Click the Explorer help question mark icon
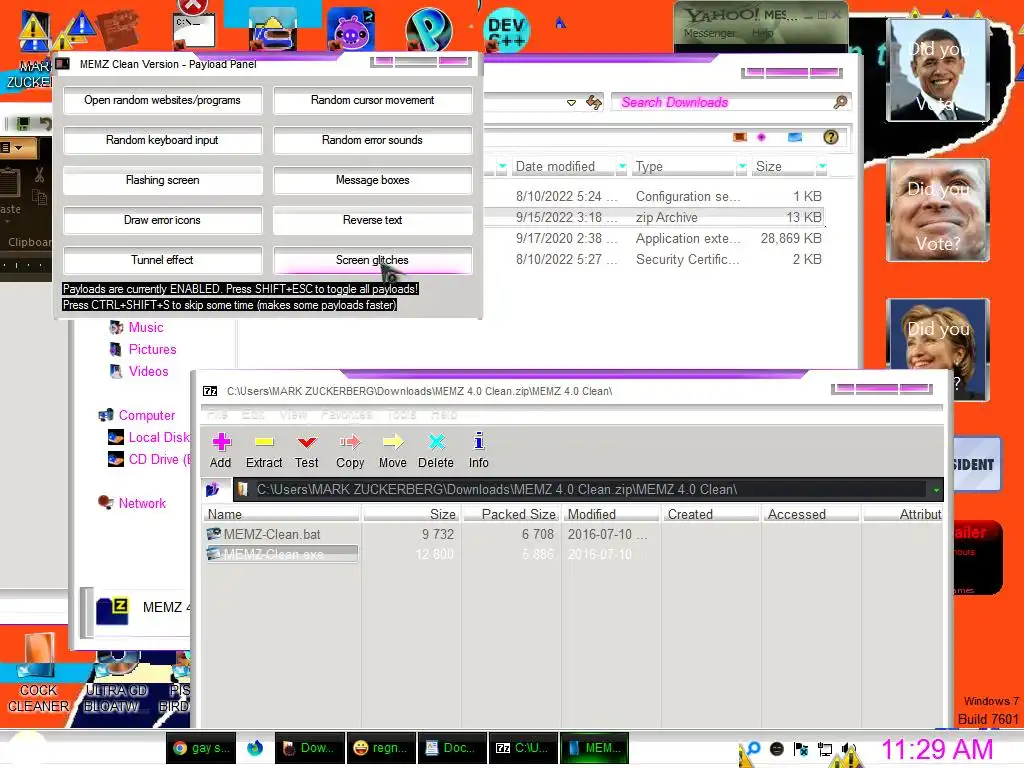 click(x=831, y=137)
